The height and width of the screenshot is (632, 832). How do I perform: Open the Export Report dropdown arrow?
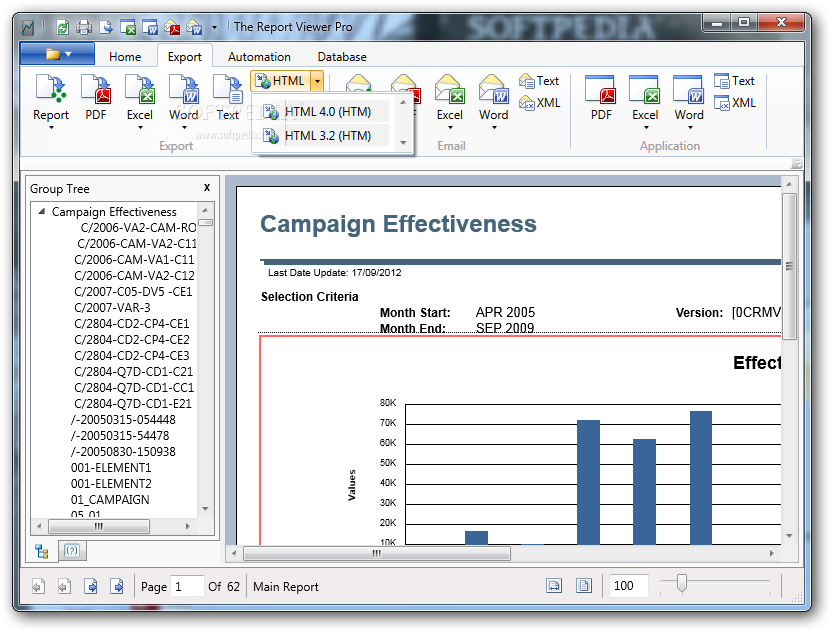pyautogui.click(x=51, y=128)
